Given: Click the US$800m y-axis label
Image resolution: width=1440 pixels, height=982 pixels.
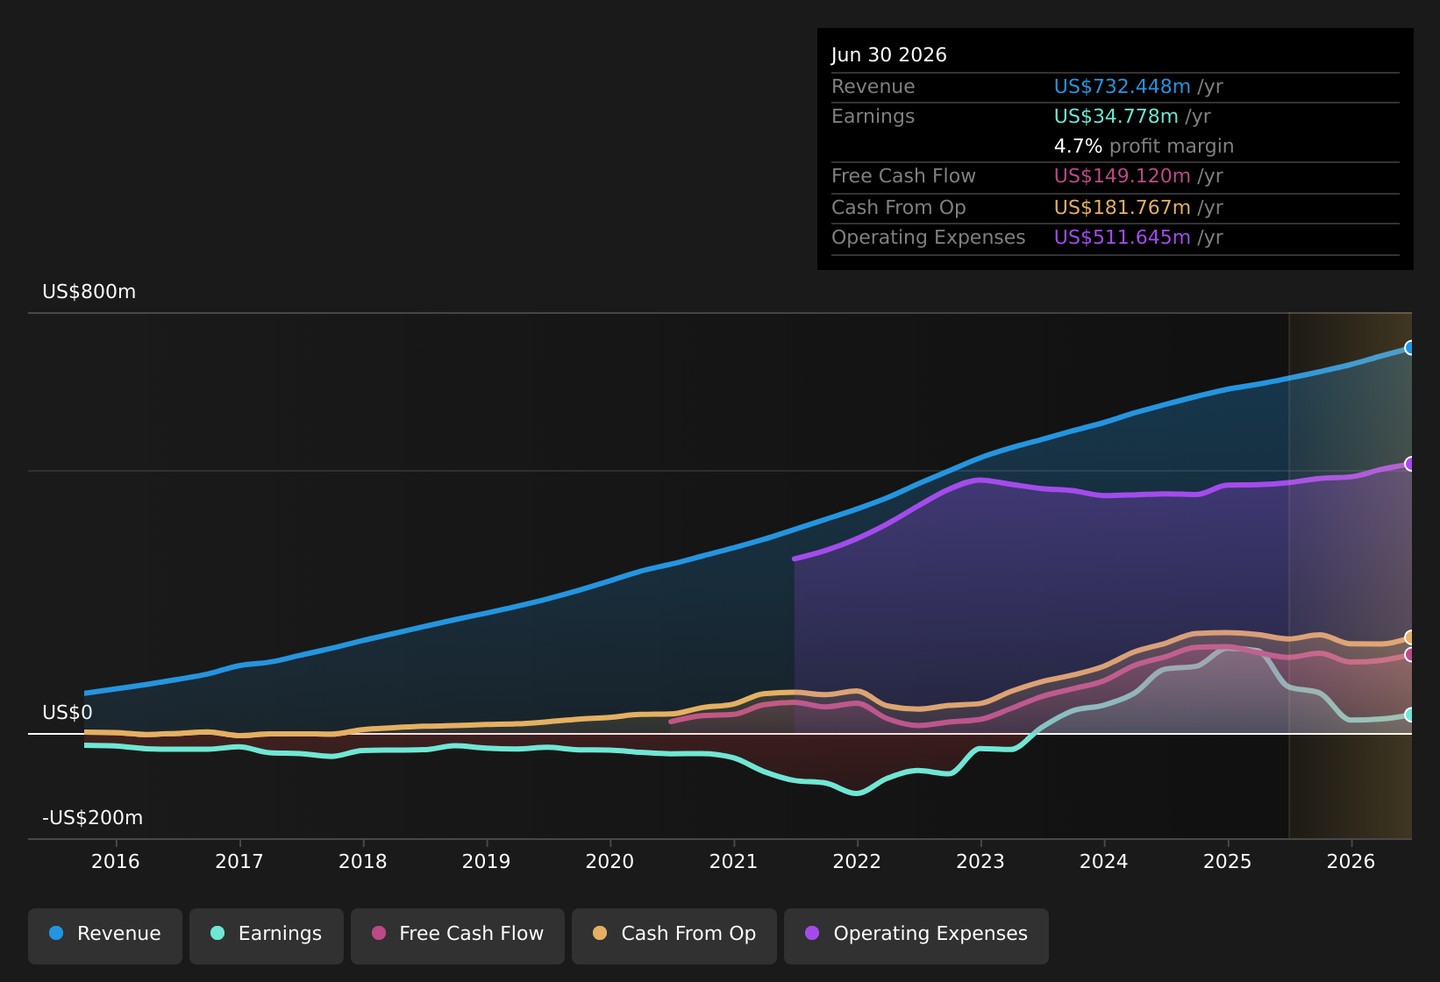Looking at the screenshot, I should [x=89, y=292].
